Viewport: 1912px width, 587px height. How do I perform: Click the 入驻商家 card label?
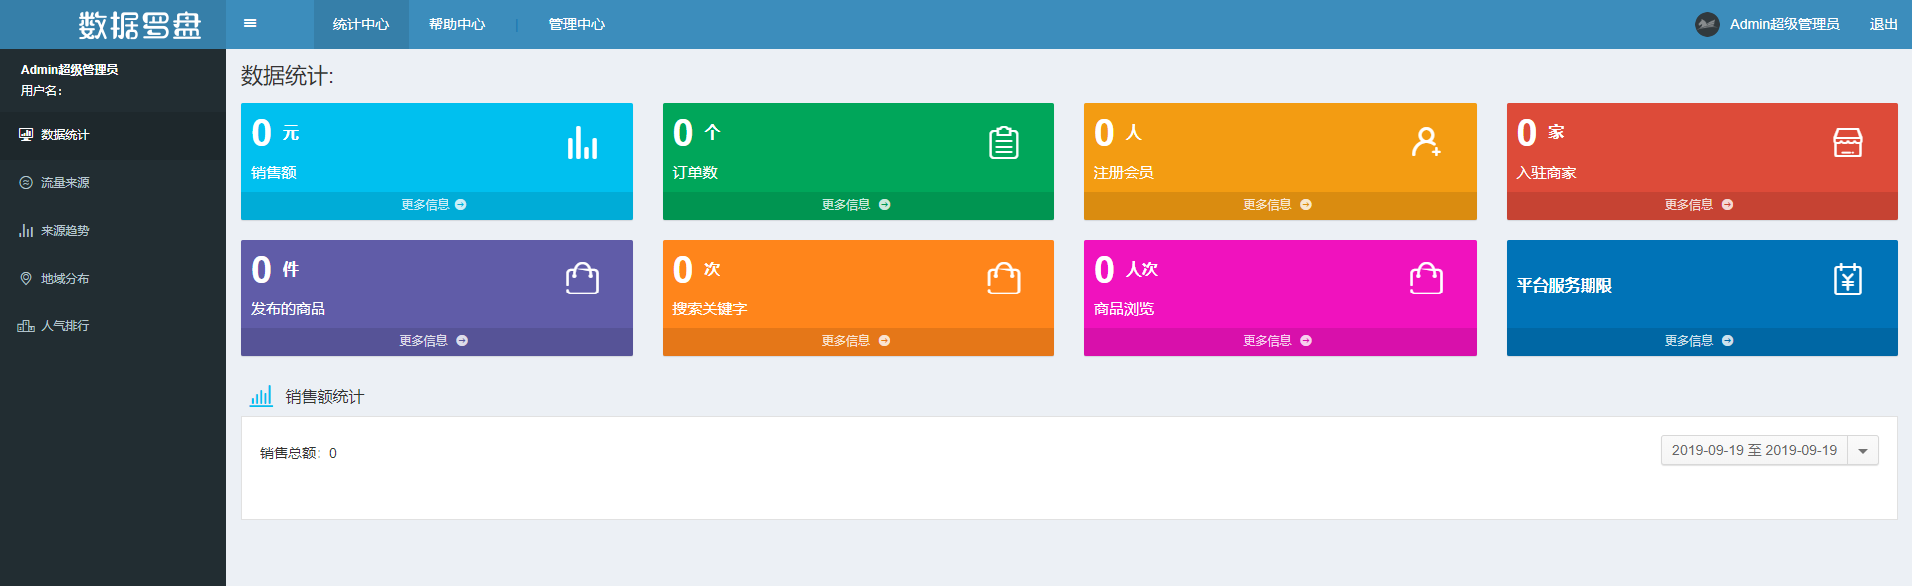pos(1547,173)
